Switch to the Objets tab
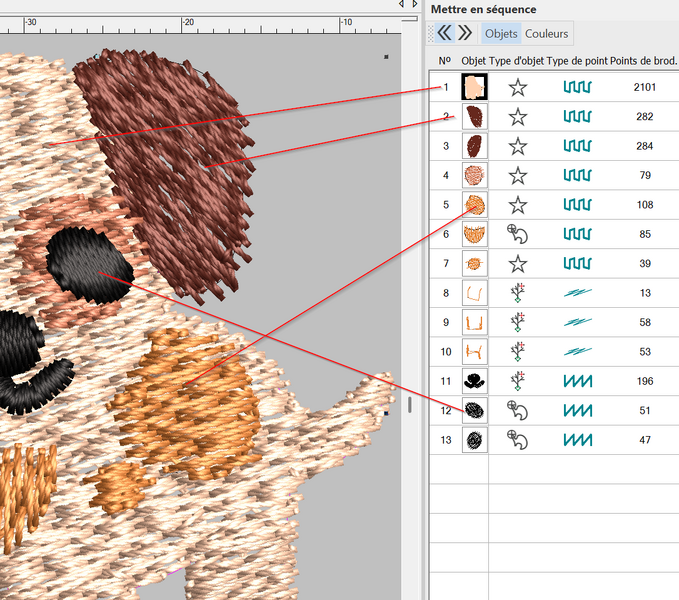 pyautogui.click(x=501, y=34)
